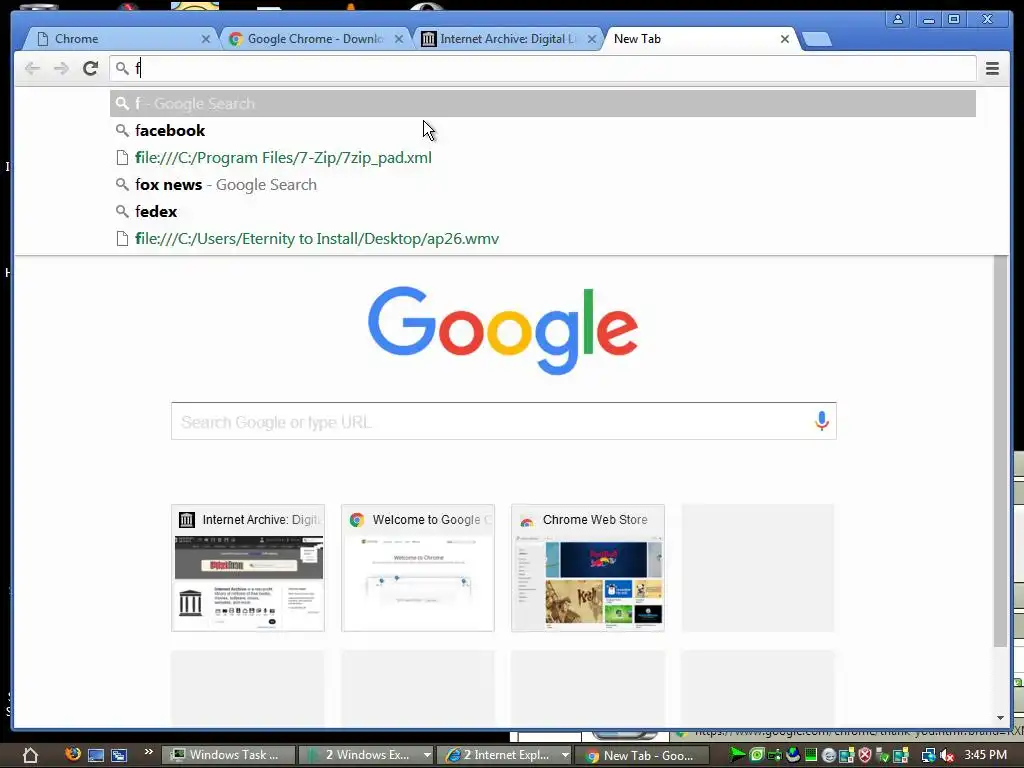Expand the Windows Explorer group dropdown arrow
This screenshot has width=1024, height=768.
pyautogui.click(x=427, y=756)
